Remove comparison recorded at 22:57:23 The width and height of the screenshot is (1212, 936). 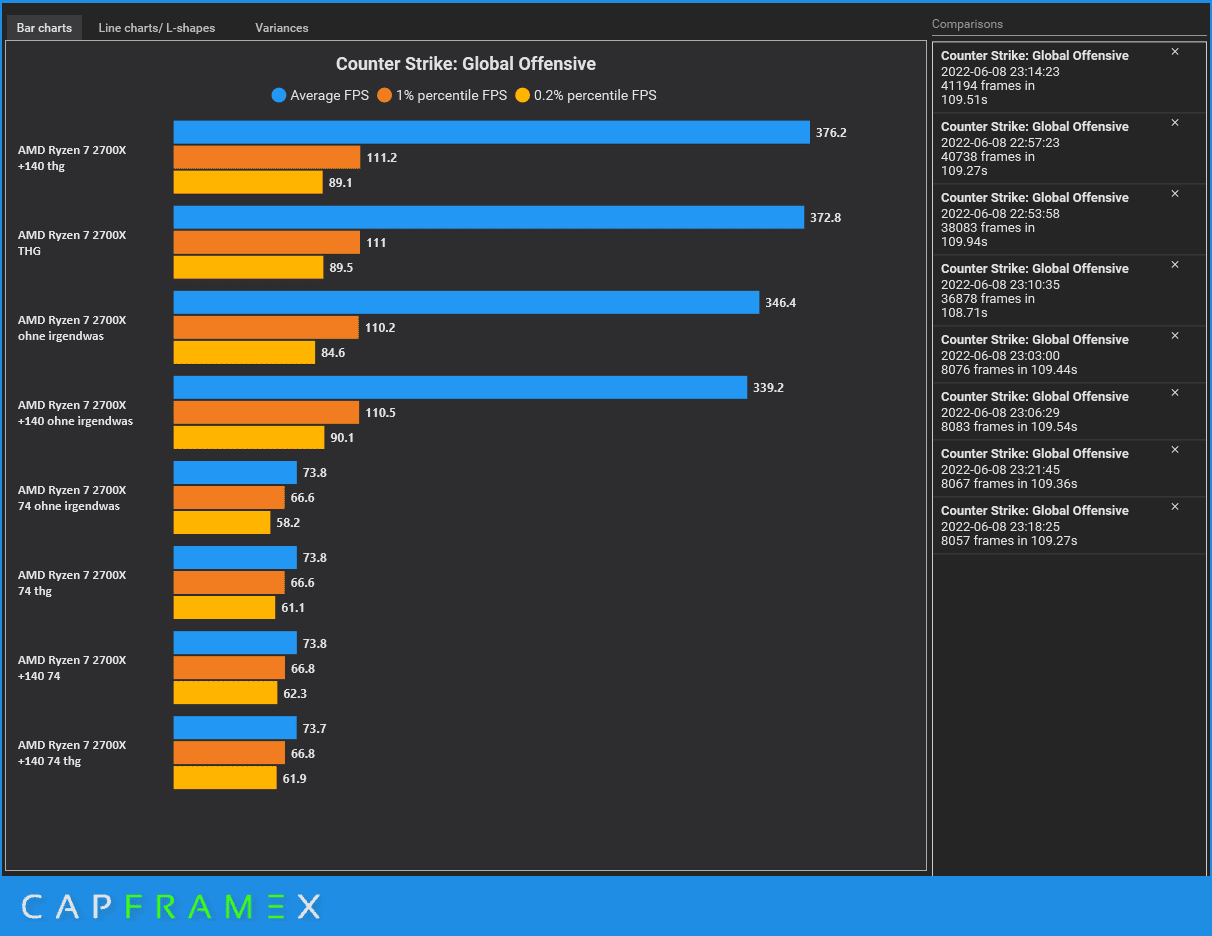(1175, 122)
